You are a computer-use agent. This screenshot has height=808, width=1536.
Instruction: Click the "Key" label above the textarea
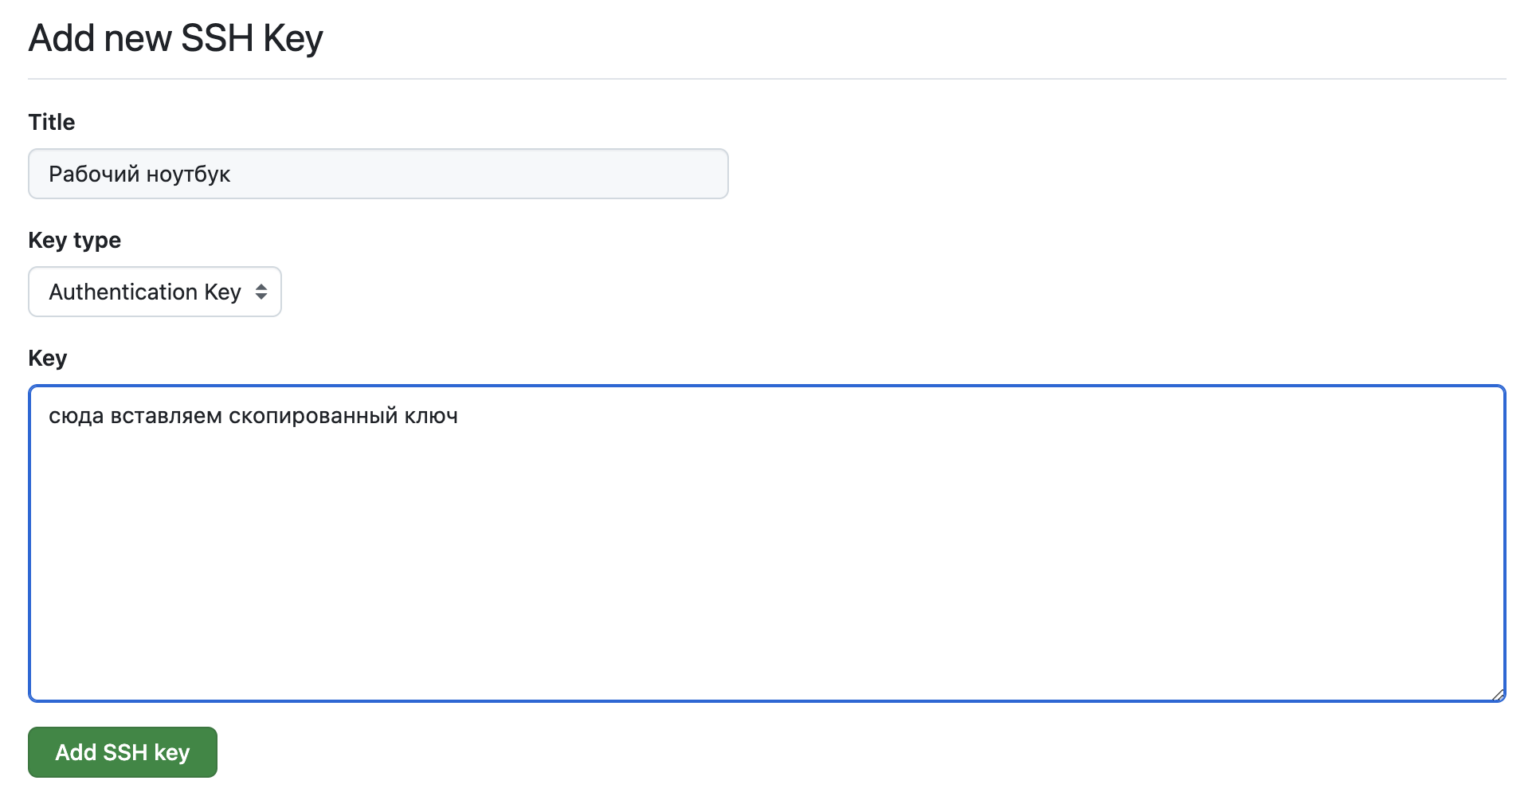coord(47,358)
